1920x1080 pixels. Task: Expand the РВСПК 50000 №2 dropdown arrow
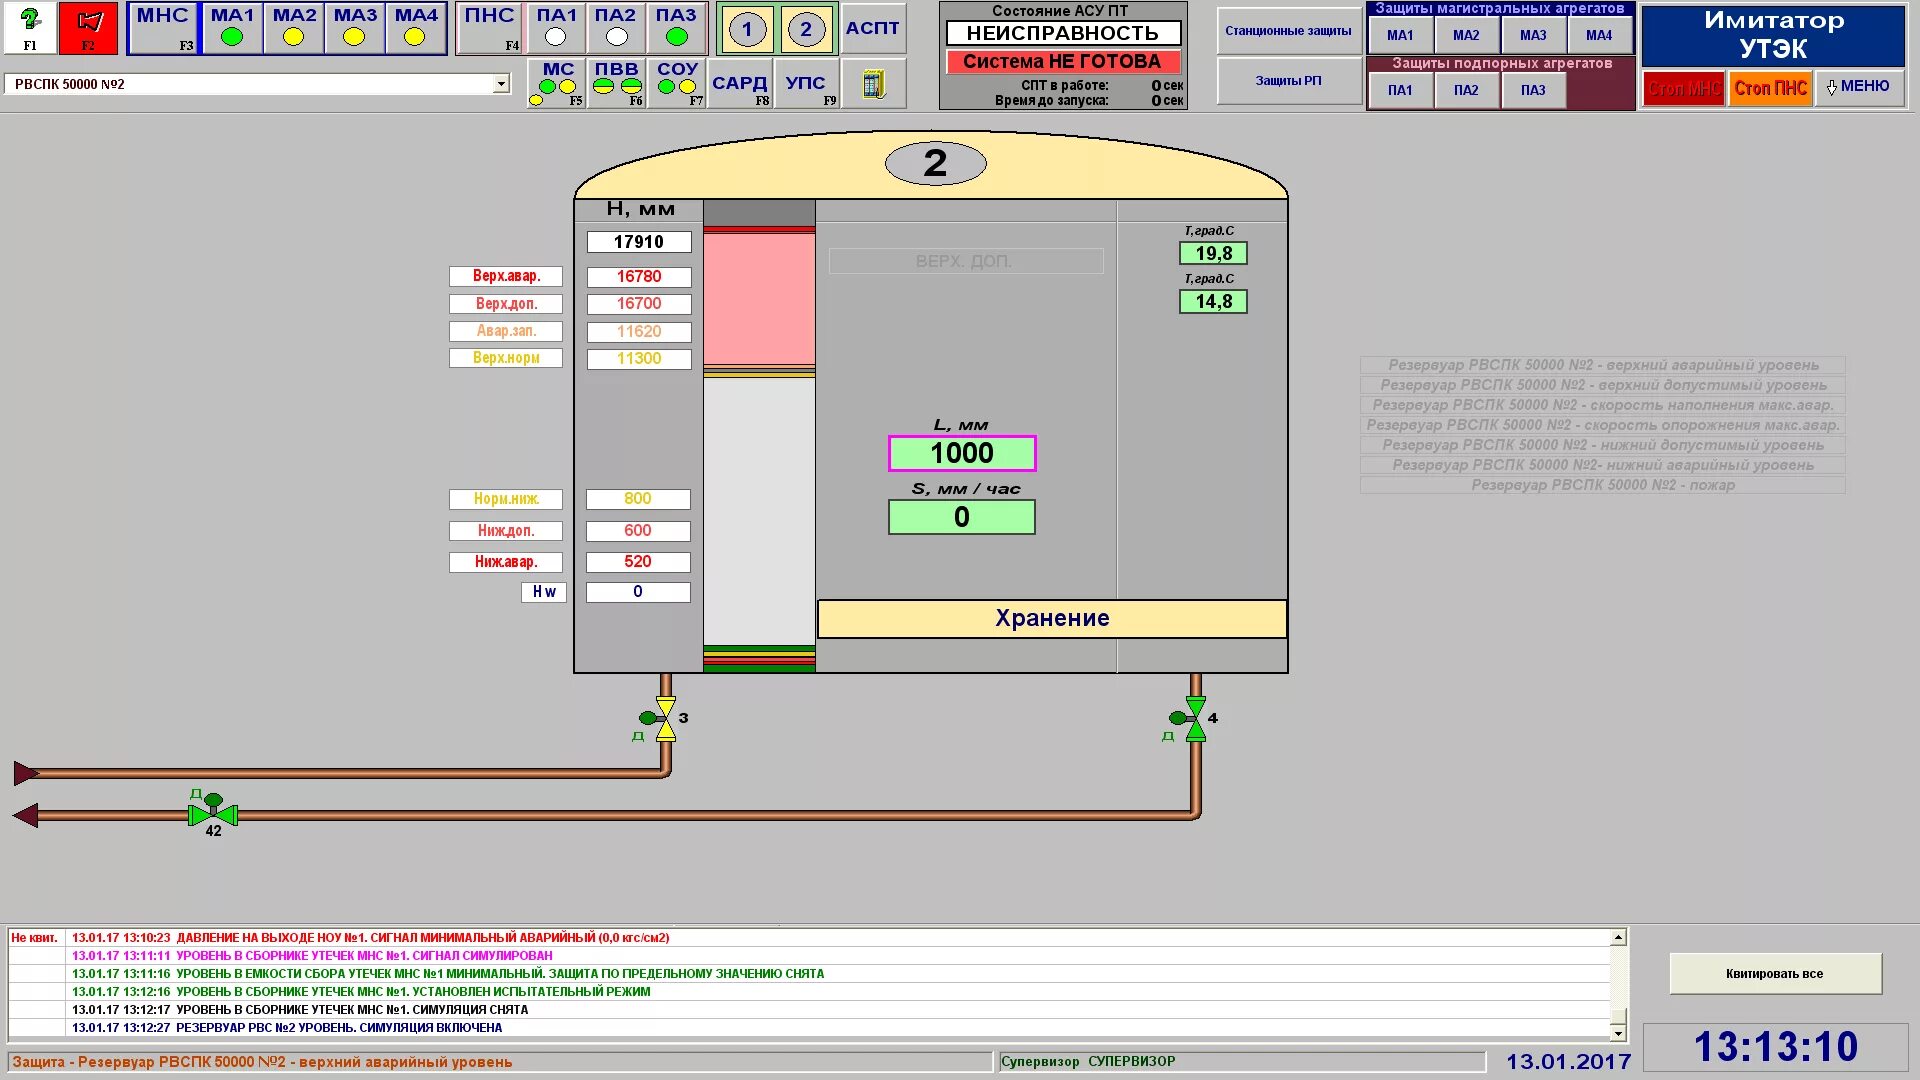[x=501, y=85]
